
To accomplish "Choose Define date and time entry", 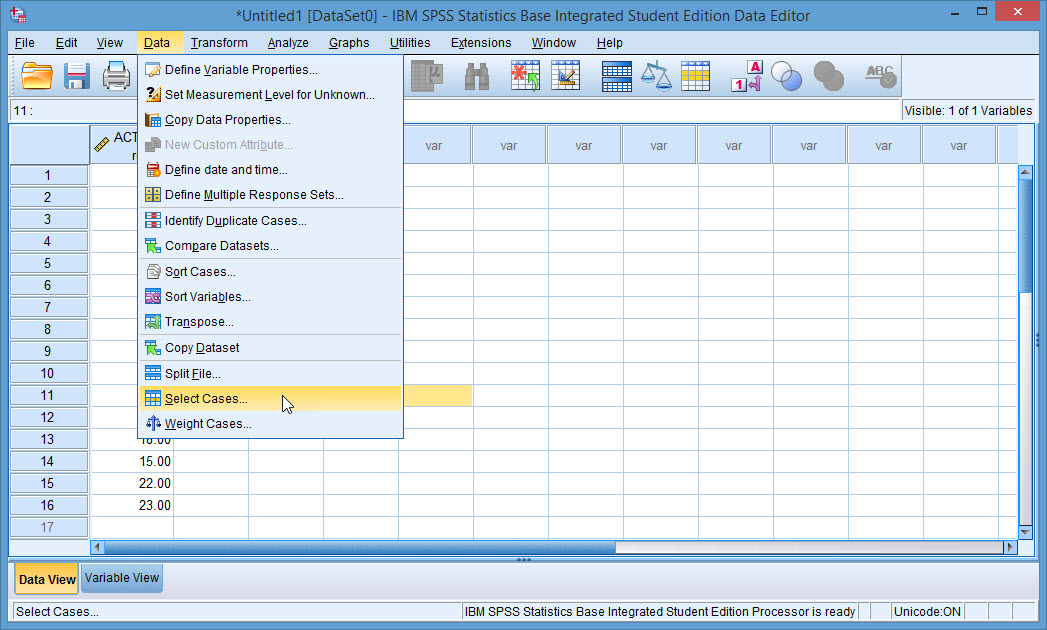I will 270,170.
